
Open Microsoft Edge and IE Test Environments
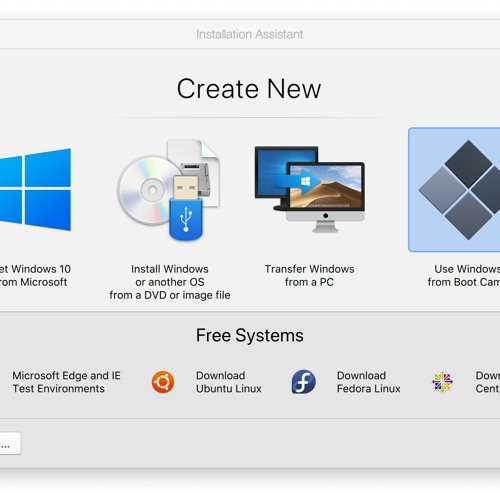click(66, 382)
